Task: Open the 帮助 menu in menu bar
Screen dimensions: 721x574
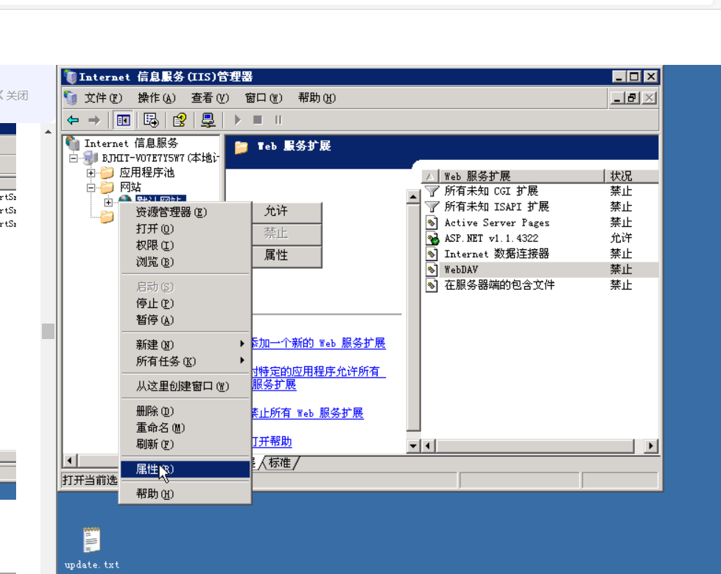Action: tap(317, 98)
